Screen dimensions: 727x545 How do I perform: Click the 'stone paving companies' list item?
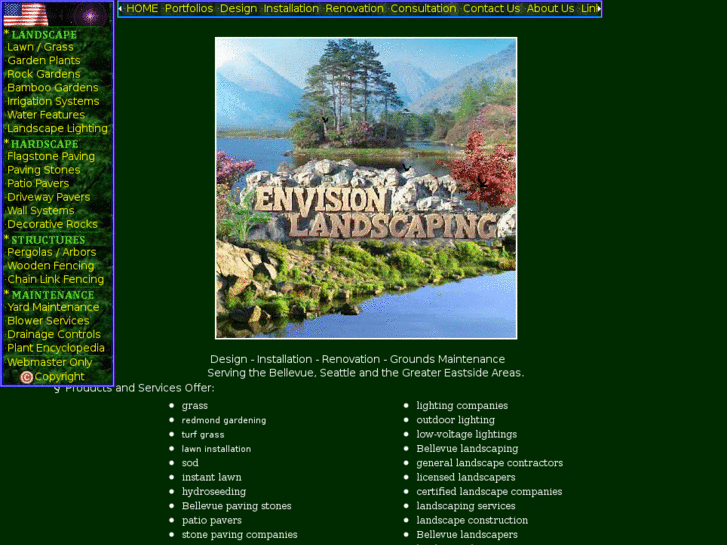239,535
